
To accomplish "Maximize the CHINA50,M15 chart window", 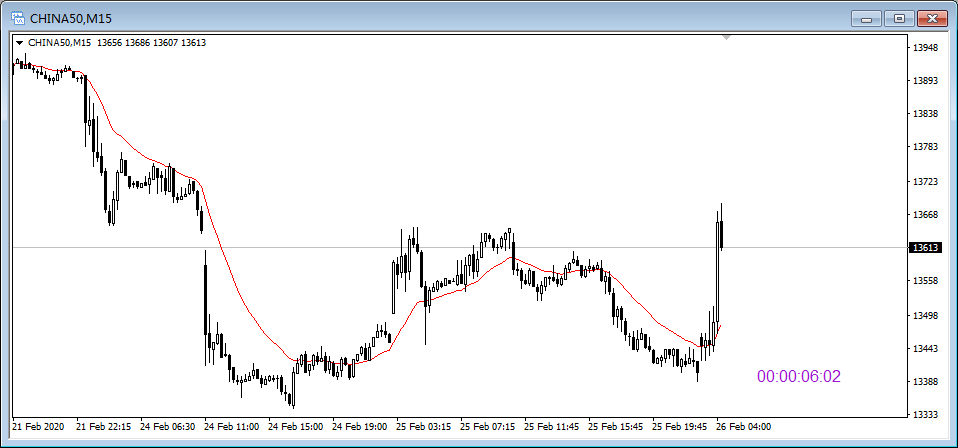I will tap(899, 18).
